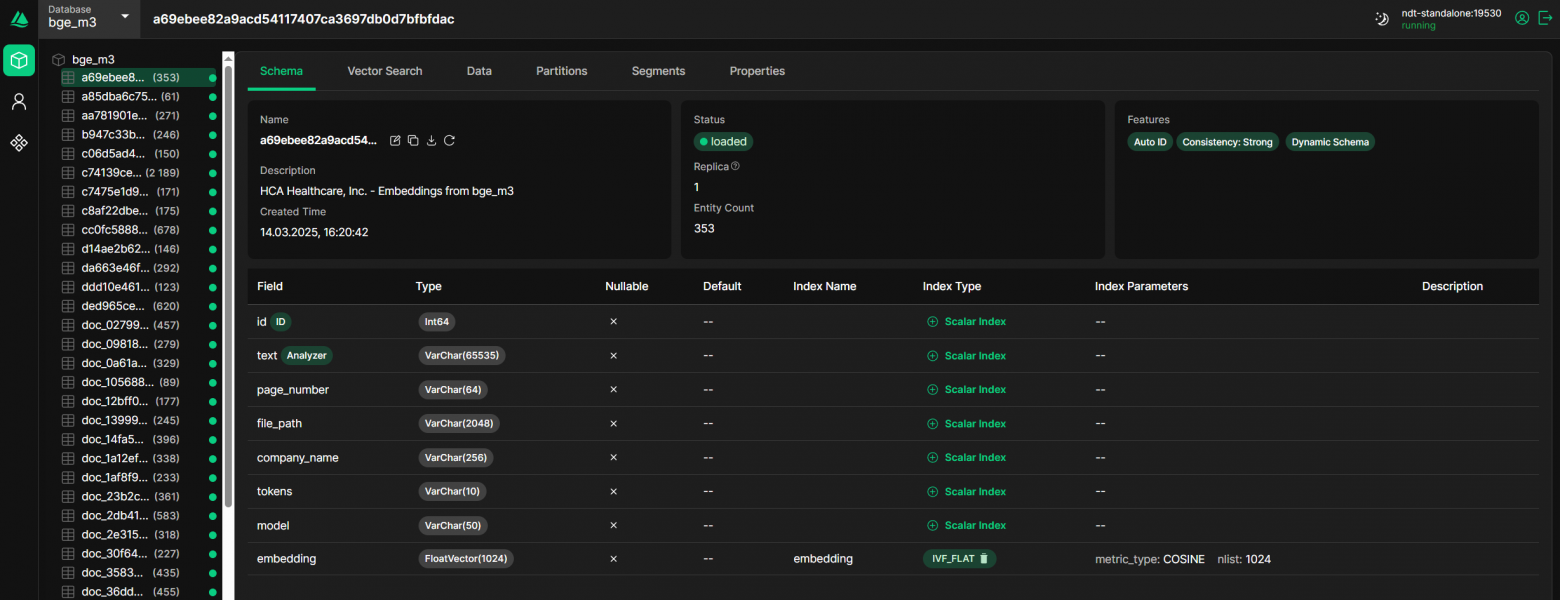Create Scalar Index for file_path field
The height and width of the screenshot is (600, 1560).
point(966,424)
